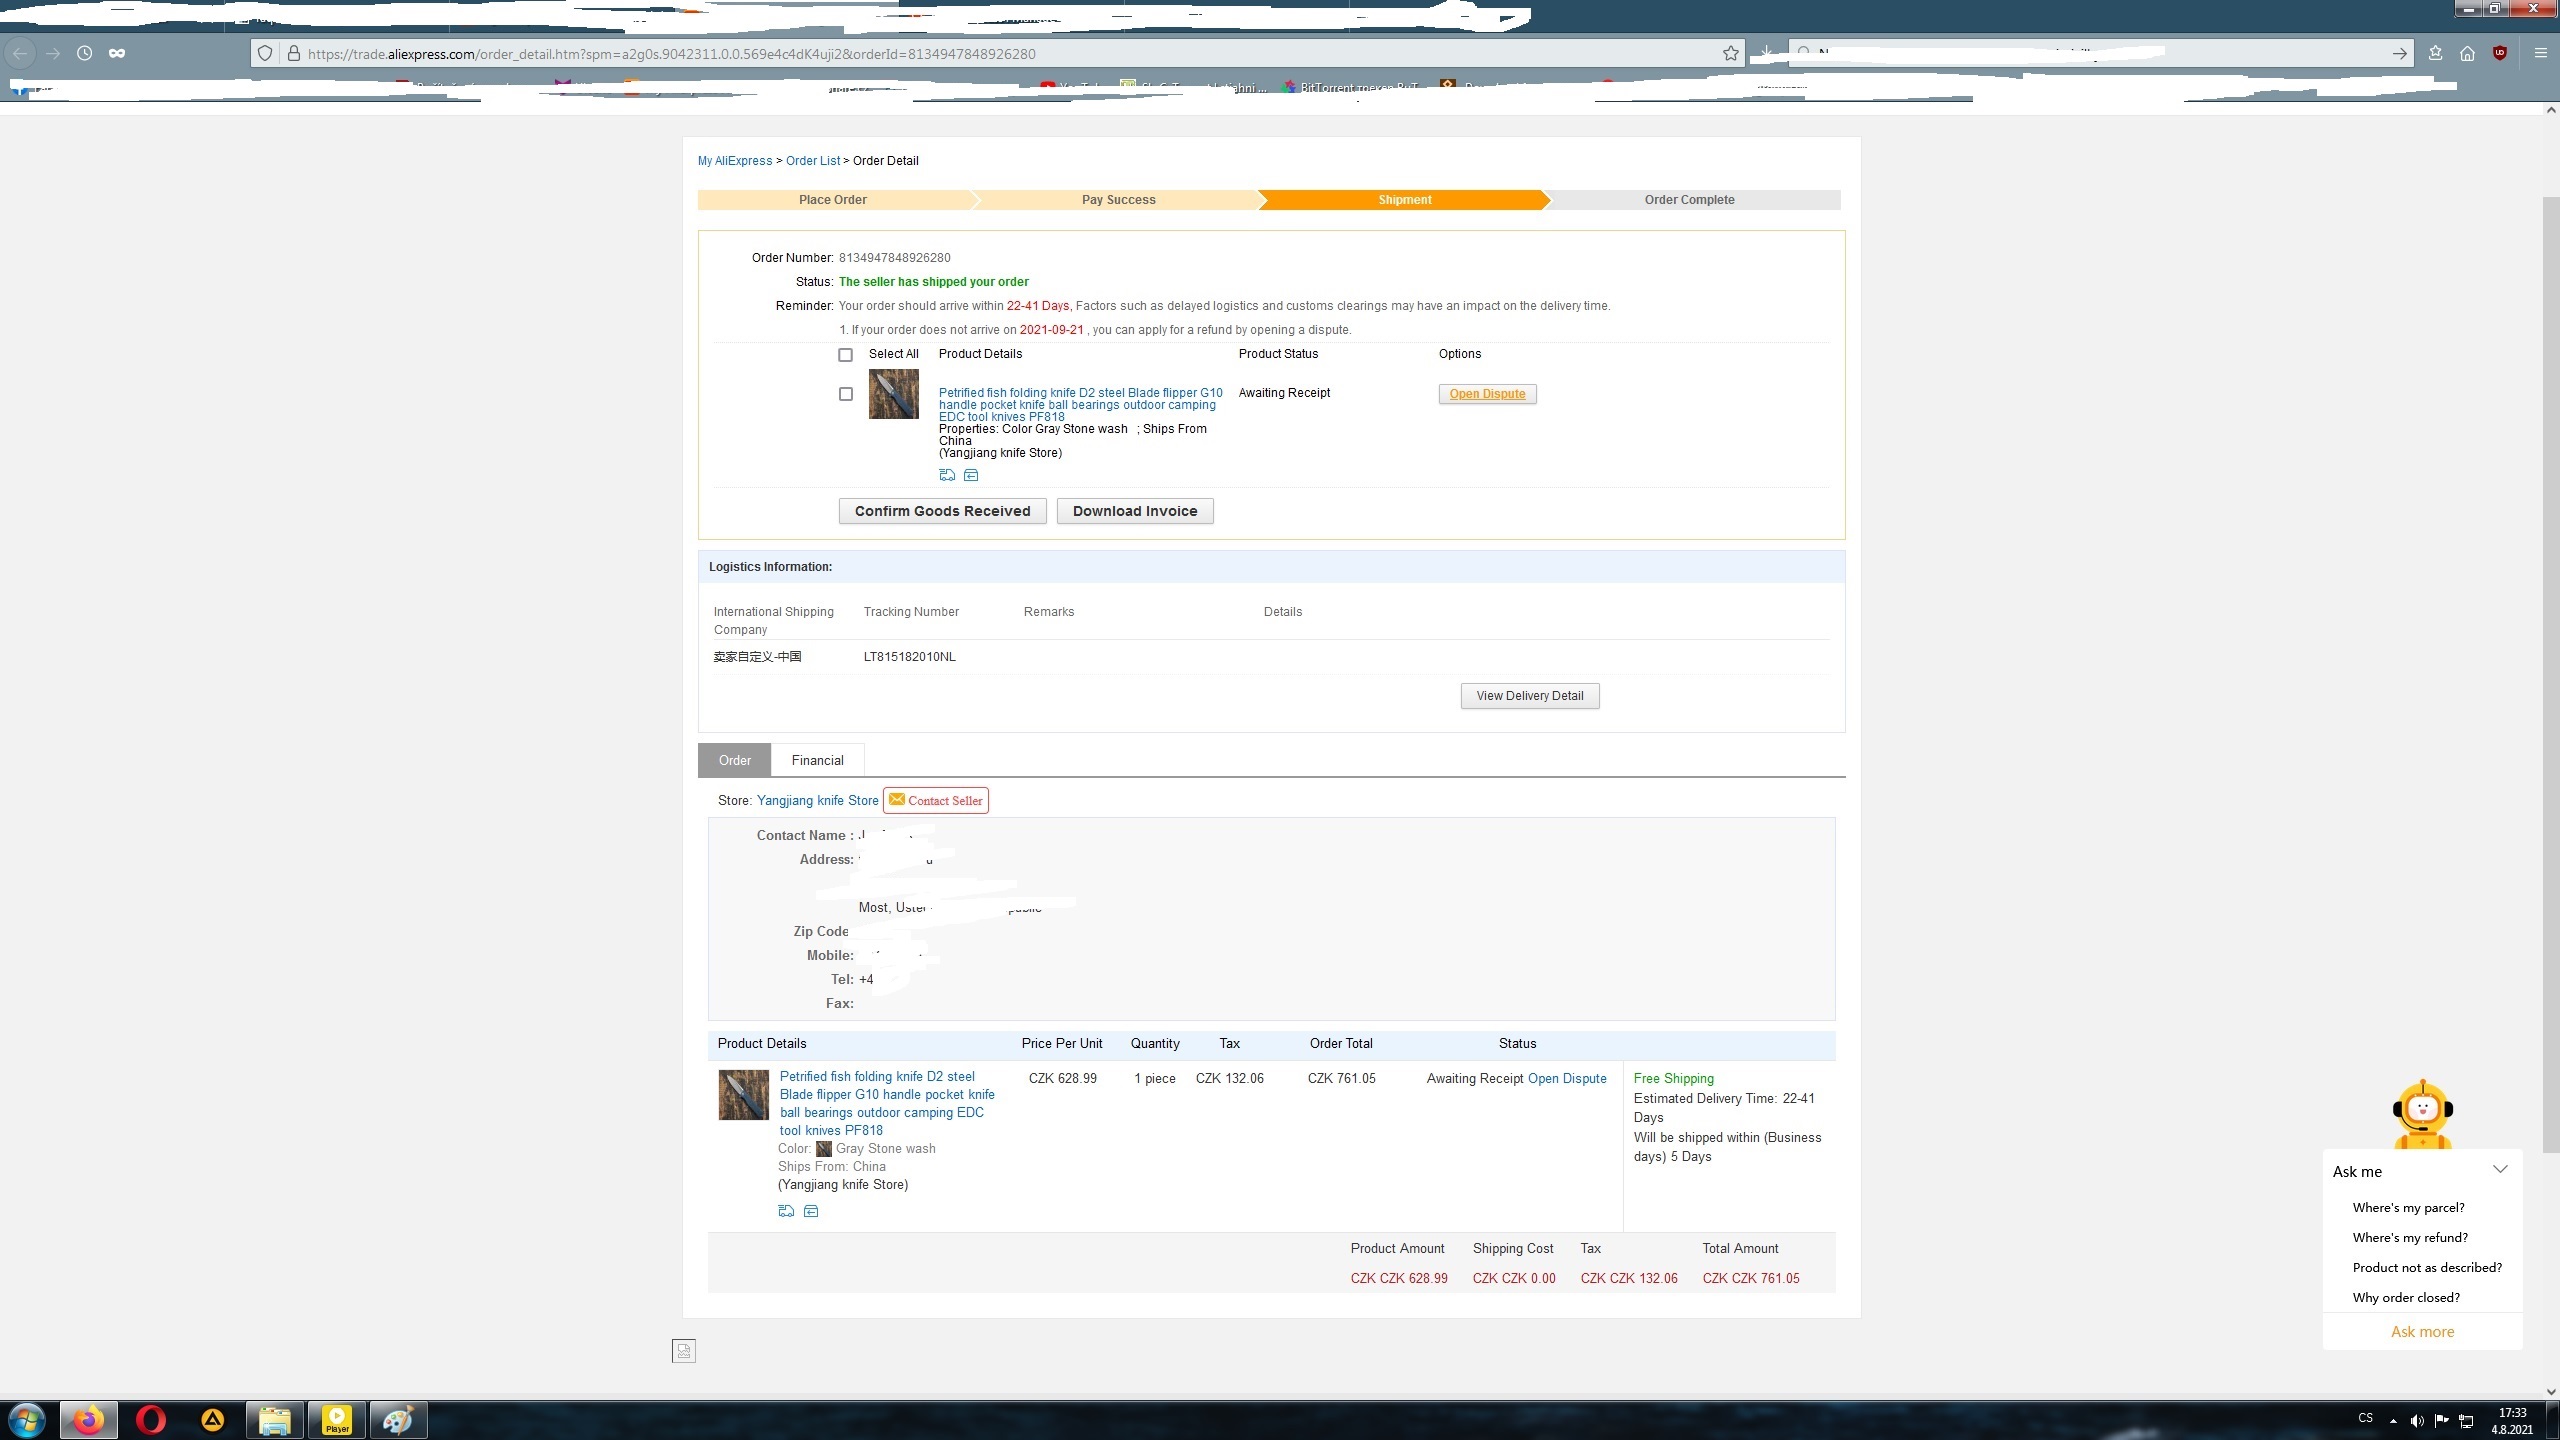The height and width of the screenshot is (1440, 2560).
Task: Collapse the Ask me panel chevron
Action: tap(2500, 1169)
